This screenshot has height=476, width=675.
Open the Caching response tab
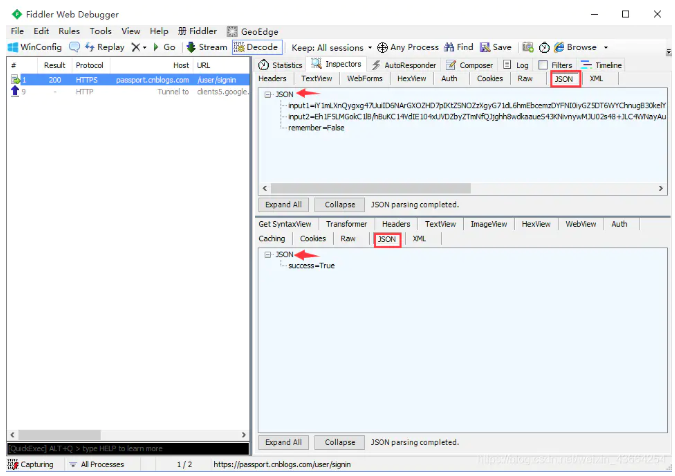point(272,239)
